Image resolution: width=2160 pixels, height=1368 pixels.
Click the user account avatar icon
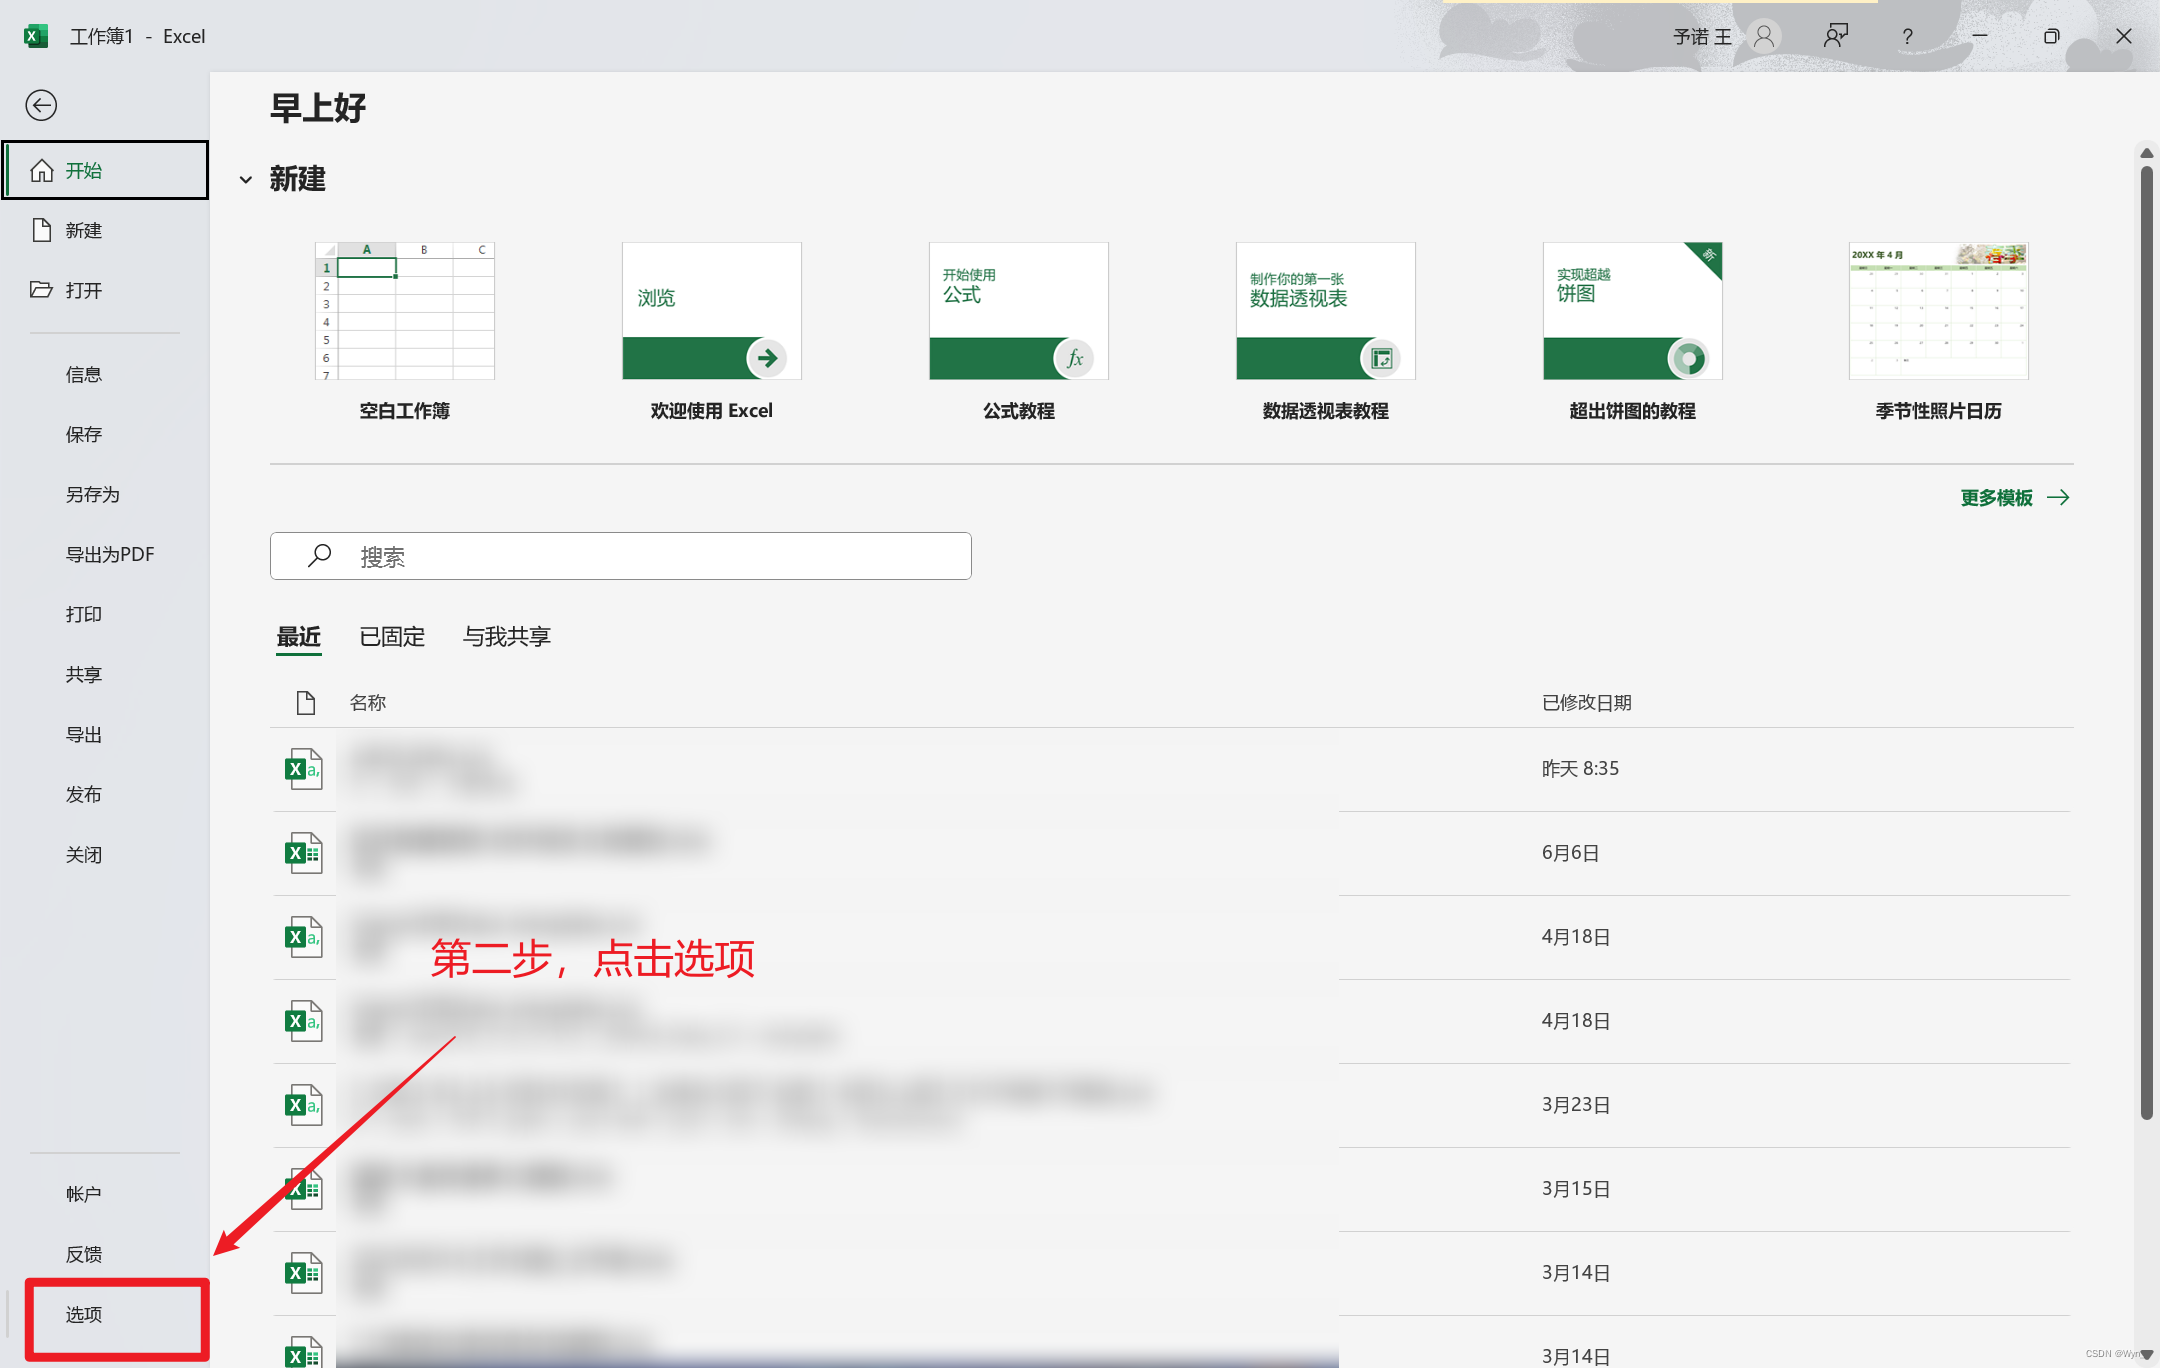pos(1764,36)
